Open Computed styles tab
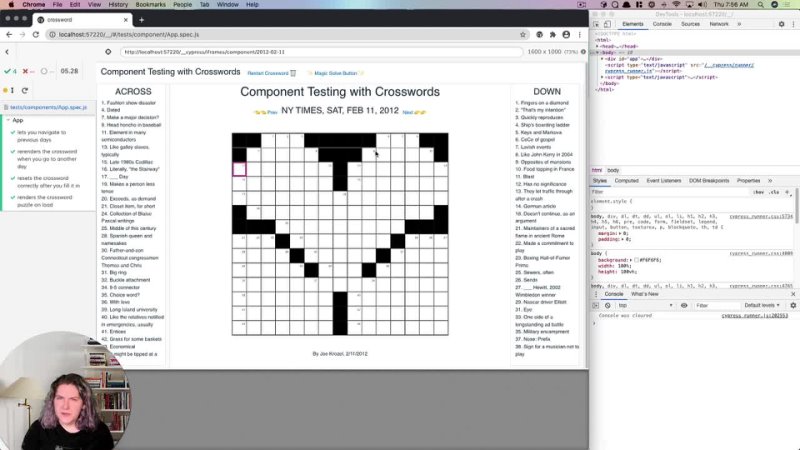Image resolution: width=800 pixels, height=450 pixels. pyautogui.click(x=627, y=181)
